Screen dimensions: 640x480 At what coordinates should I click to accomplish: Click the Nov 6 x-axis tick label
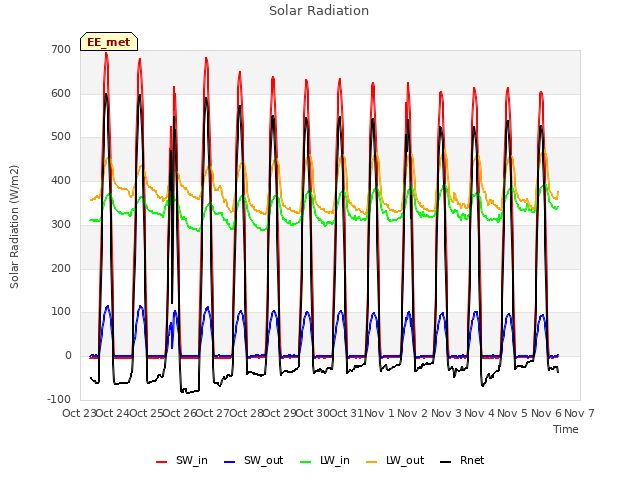point(546,413)
